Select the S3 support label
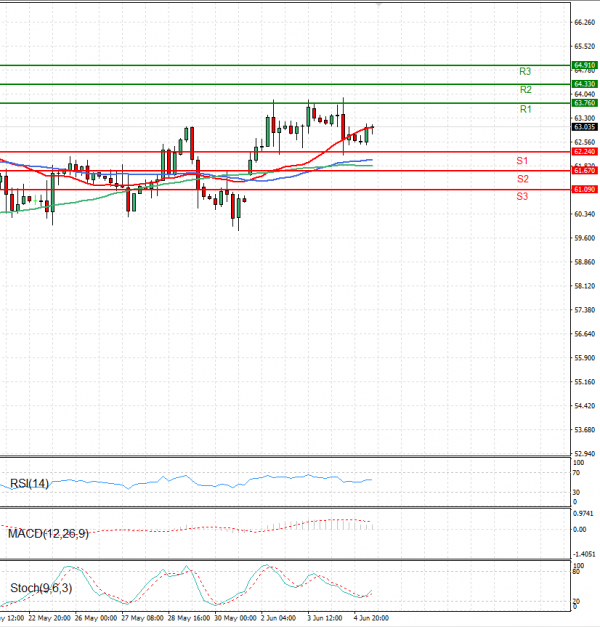The width and height of the screenshot is (600, 627). [x=522, y=196]
